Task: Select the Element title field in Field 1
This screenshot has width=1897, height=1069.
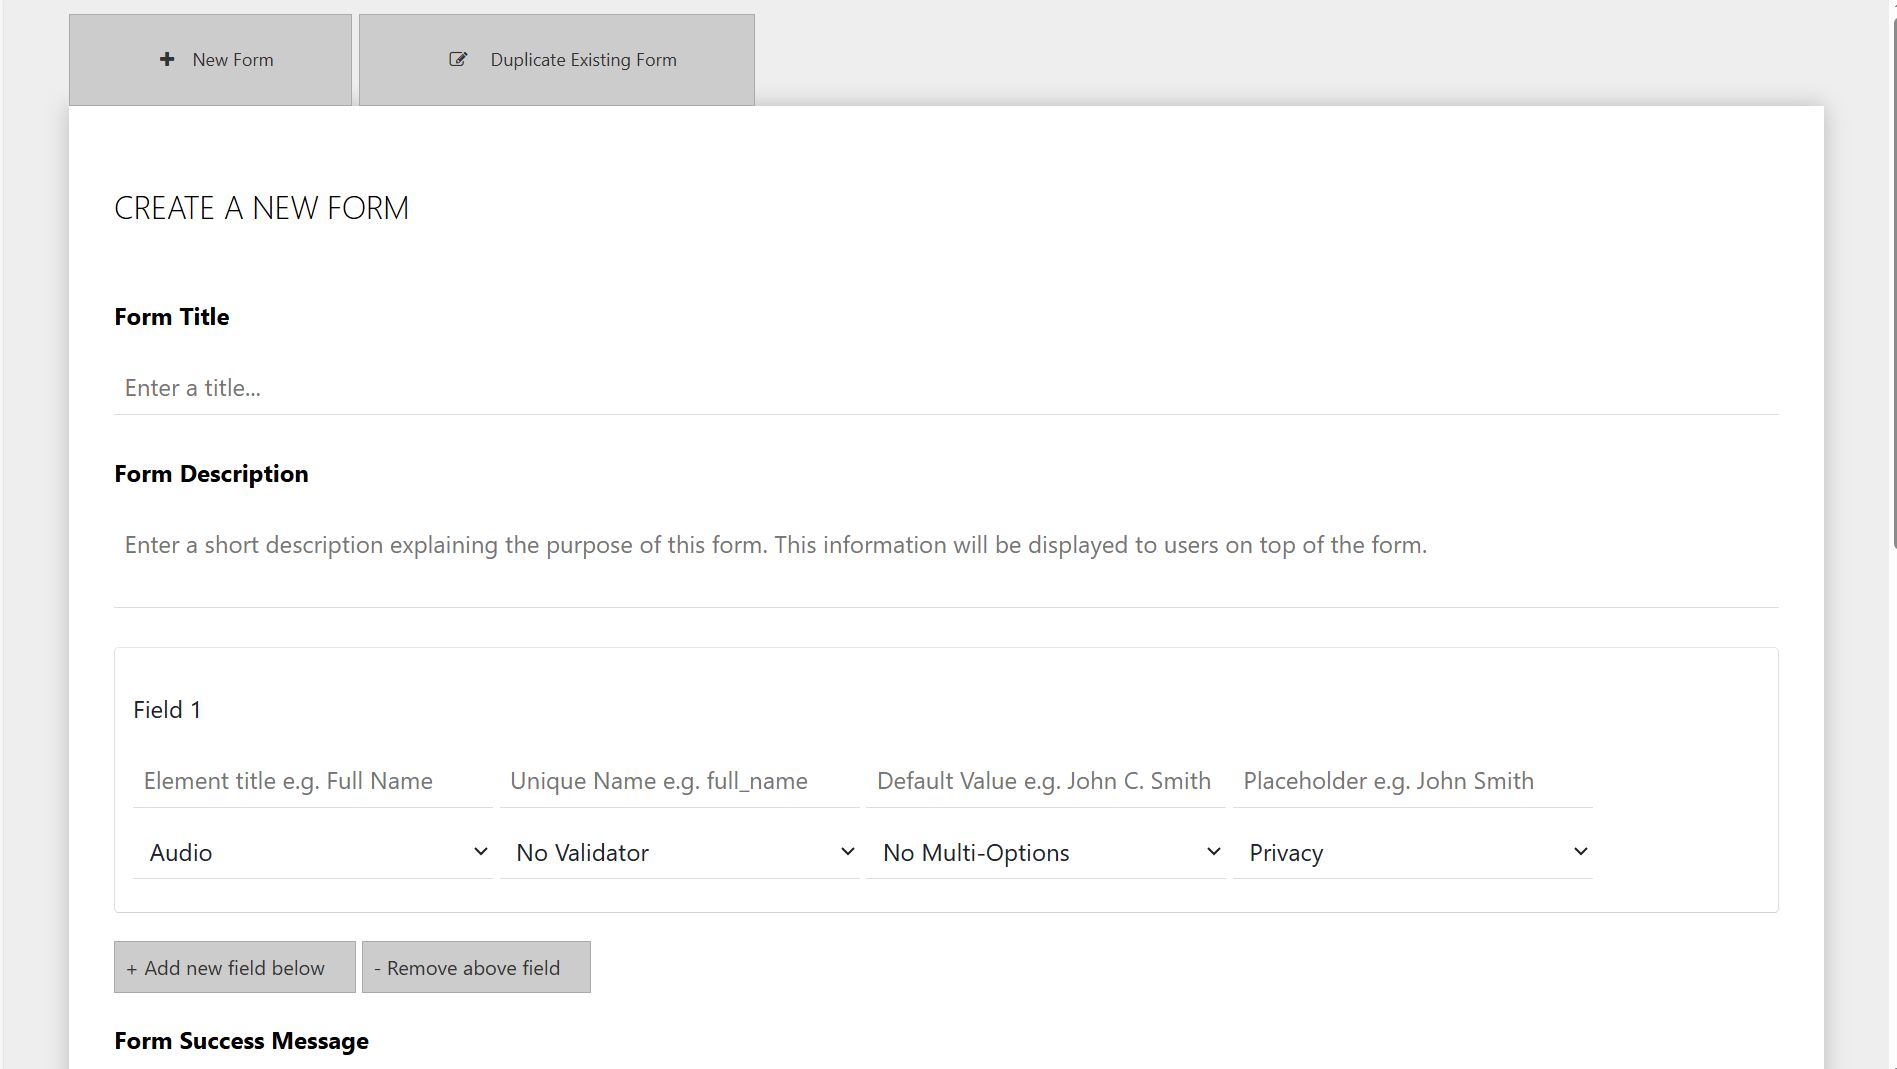Action: pyautogui.click(x=312, y=781)
